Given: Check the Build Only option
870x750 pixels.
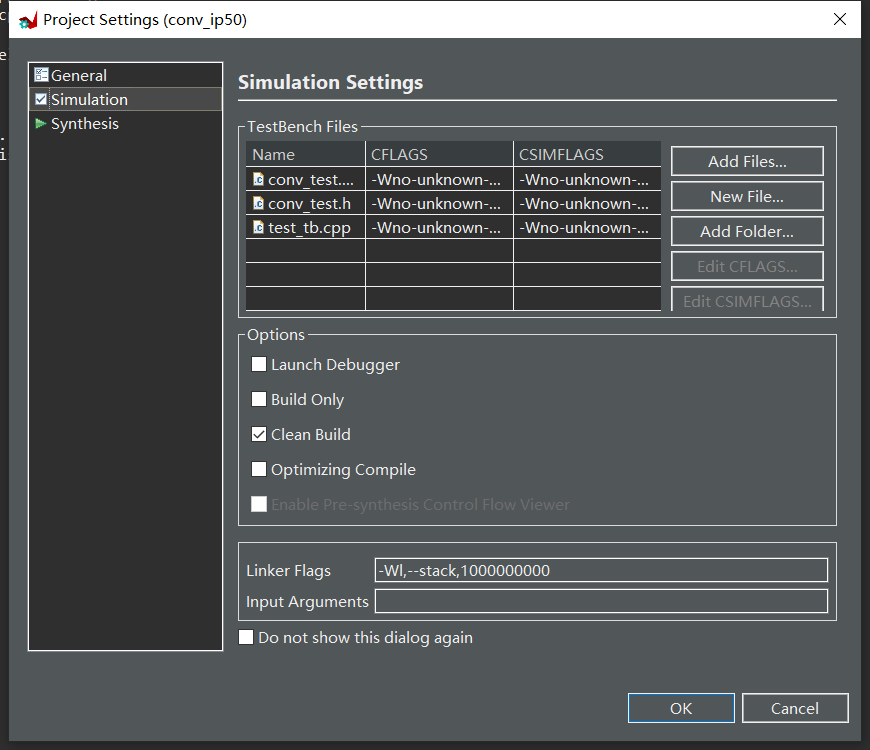Looking at the screenshot, I should pos(259,399).
